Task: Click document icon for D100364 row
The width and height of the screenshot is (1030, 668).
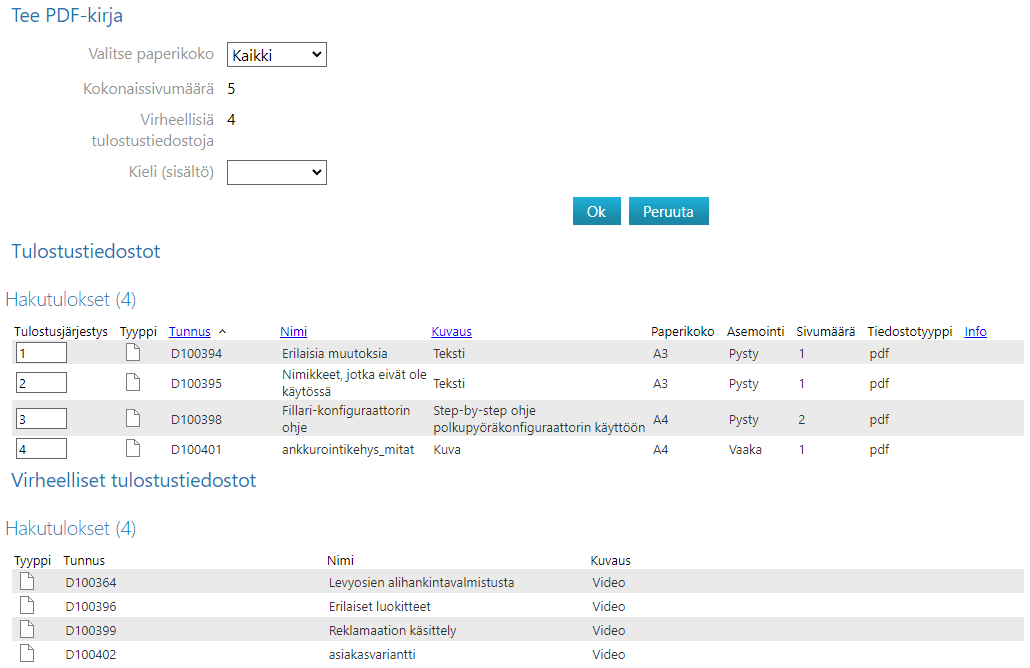Action: pyautogui.click(x=27, y=581)
